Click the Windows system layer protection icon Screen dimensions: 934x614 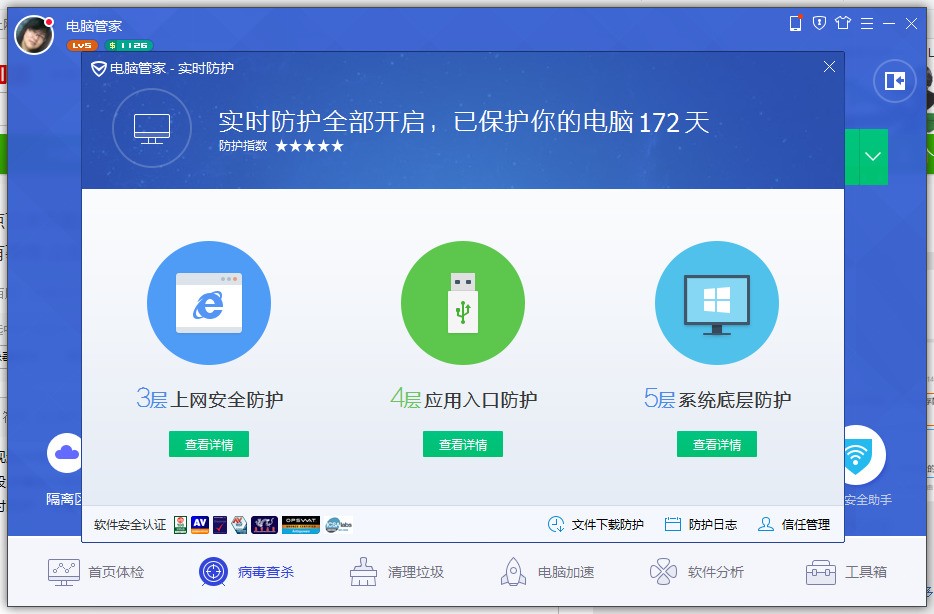pyautogui.click(x=717, y=303)
